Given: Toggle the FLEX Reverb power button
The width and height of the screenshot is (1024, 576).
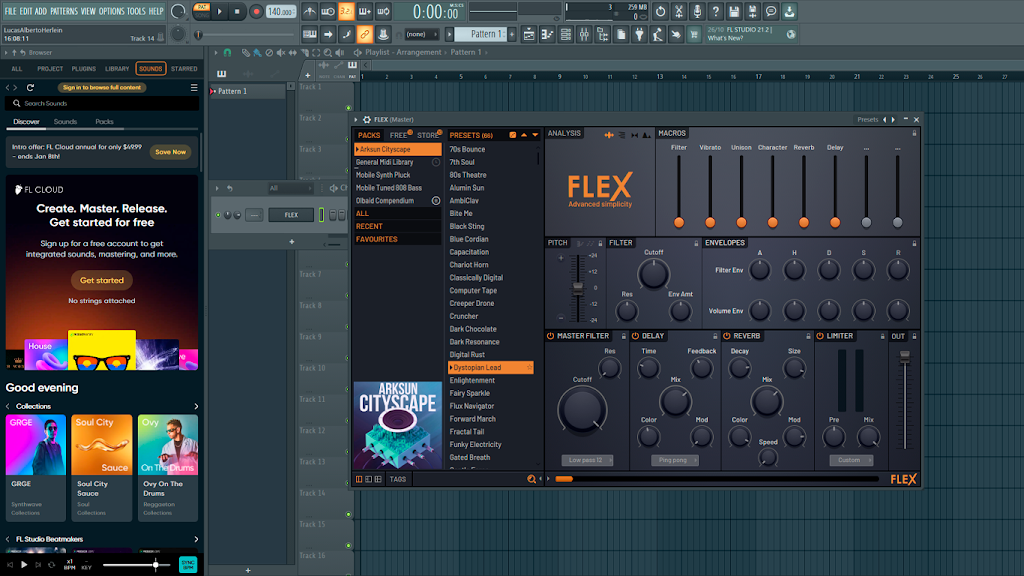Looking at the screenshot, I should pos(727,336).
